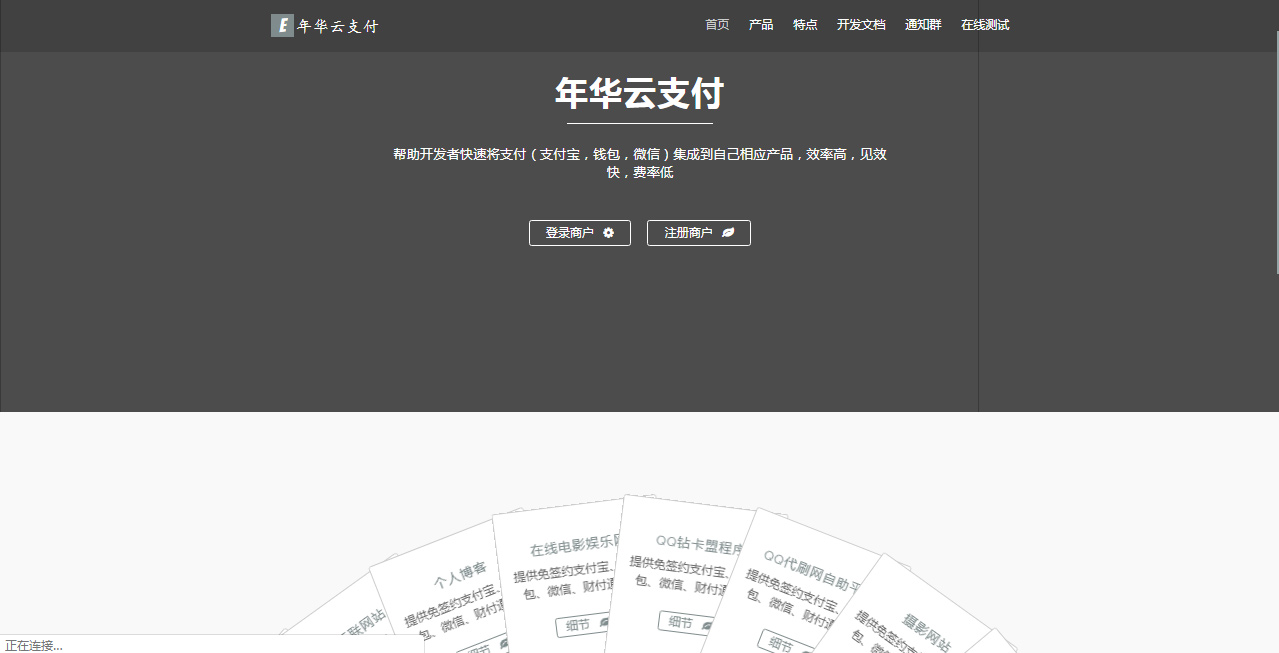Click the 注册商户 button
The height and width of the screenshot is (653, 1279).
point(699,233)
